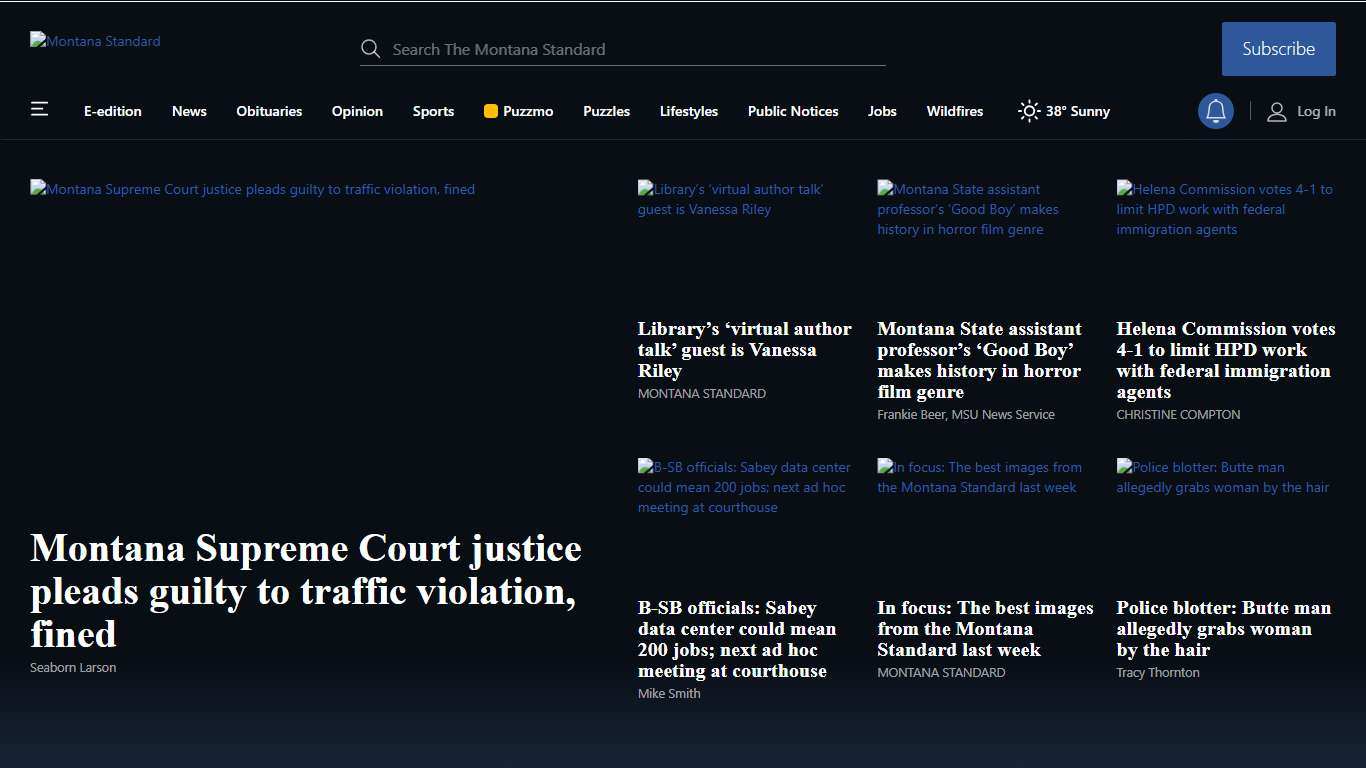Click the sunny weather icon showing 38°
The height and width of the screenshot is (768, 1366).
[1028, 111]
